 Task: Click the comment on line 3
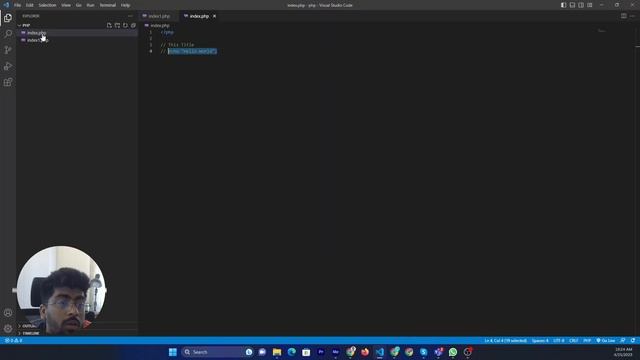(x=177, y=45)
